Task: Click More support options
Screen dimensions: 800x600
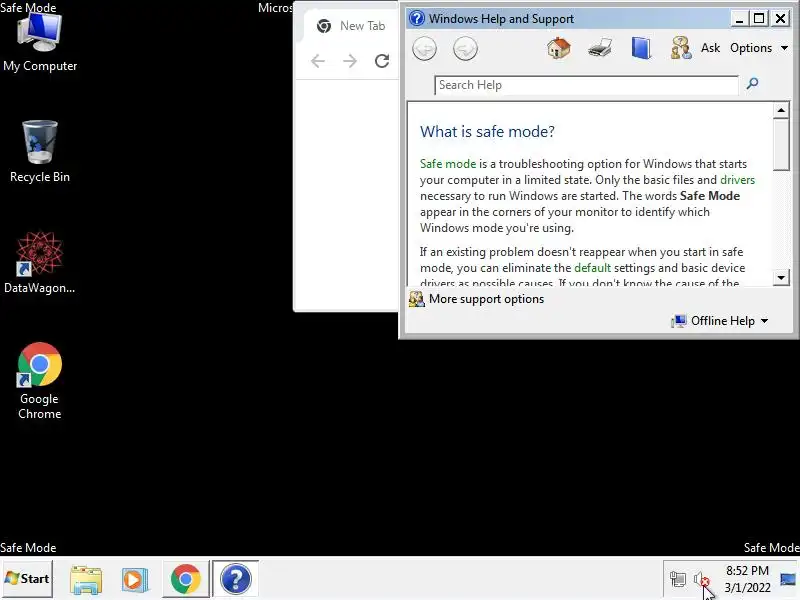Action: point(486,299)
